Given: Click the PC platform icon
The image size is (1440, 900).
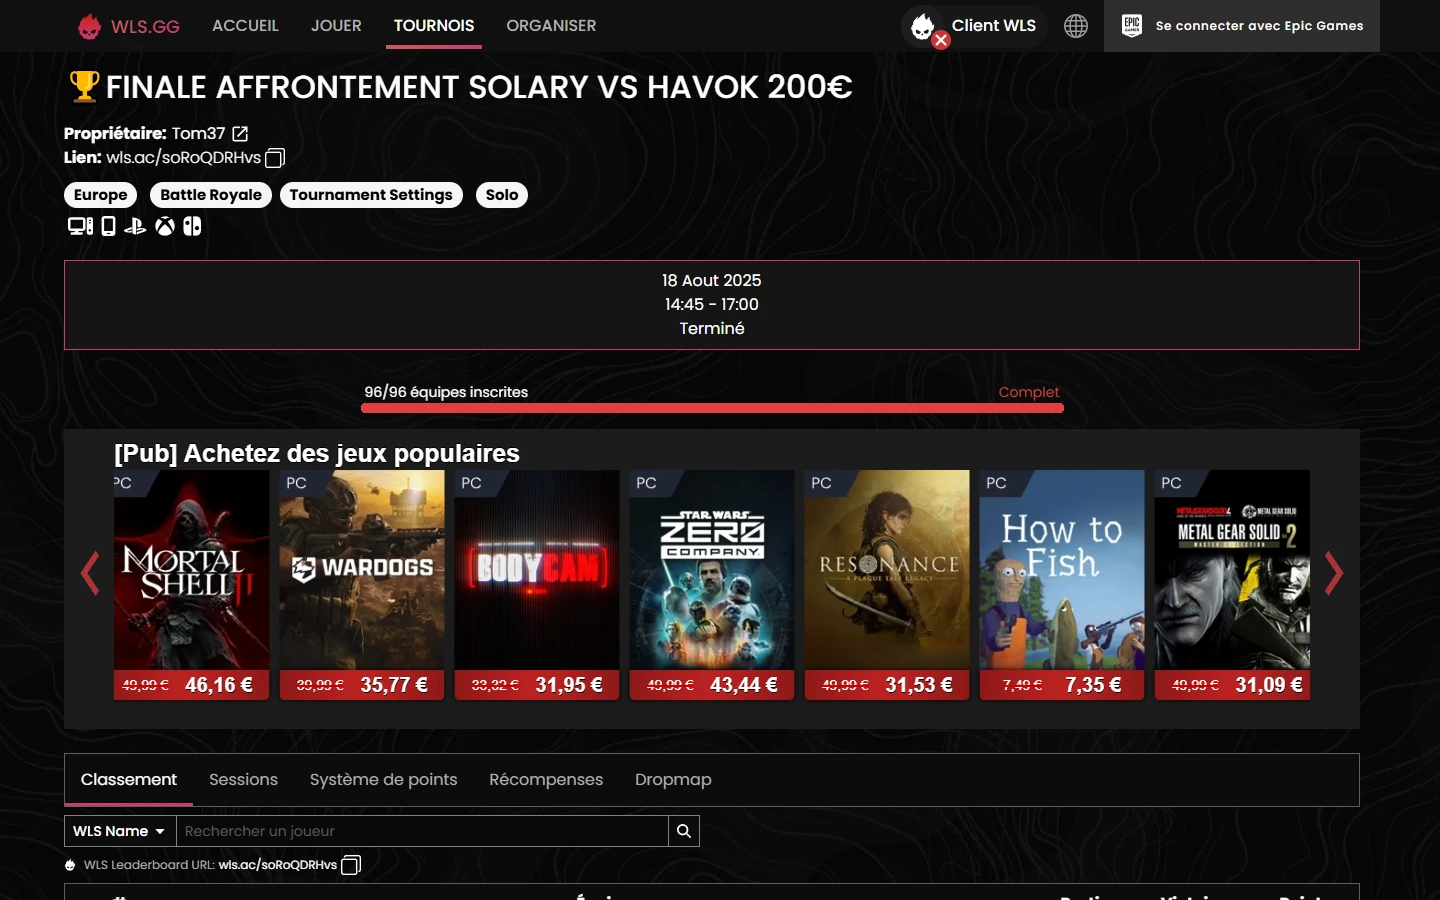Looking at the screenshot, I should (80, 226).
